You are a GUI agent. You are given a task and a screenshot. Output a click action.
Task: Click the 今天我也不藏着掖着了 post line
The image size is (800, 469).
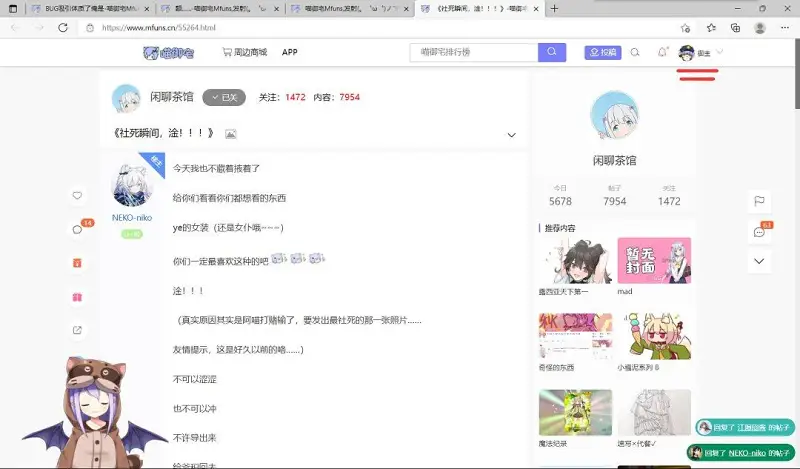pos(216,168)
